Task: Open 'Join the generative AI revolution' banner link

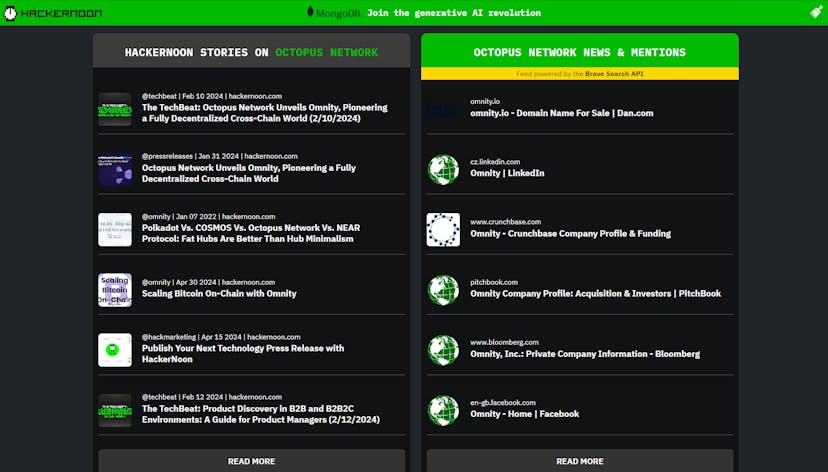Action: 453,13
